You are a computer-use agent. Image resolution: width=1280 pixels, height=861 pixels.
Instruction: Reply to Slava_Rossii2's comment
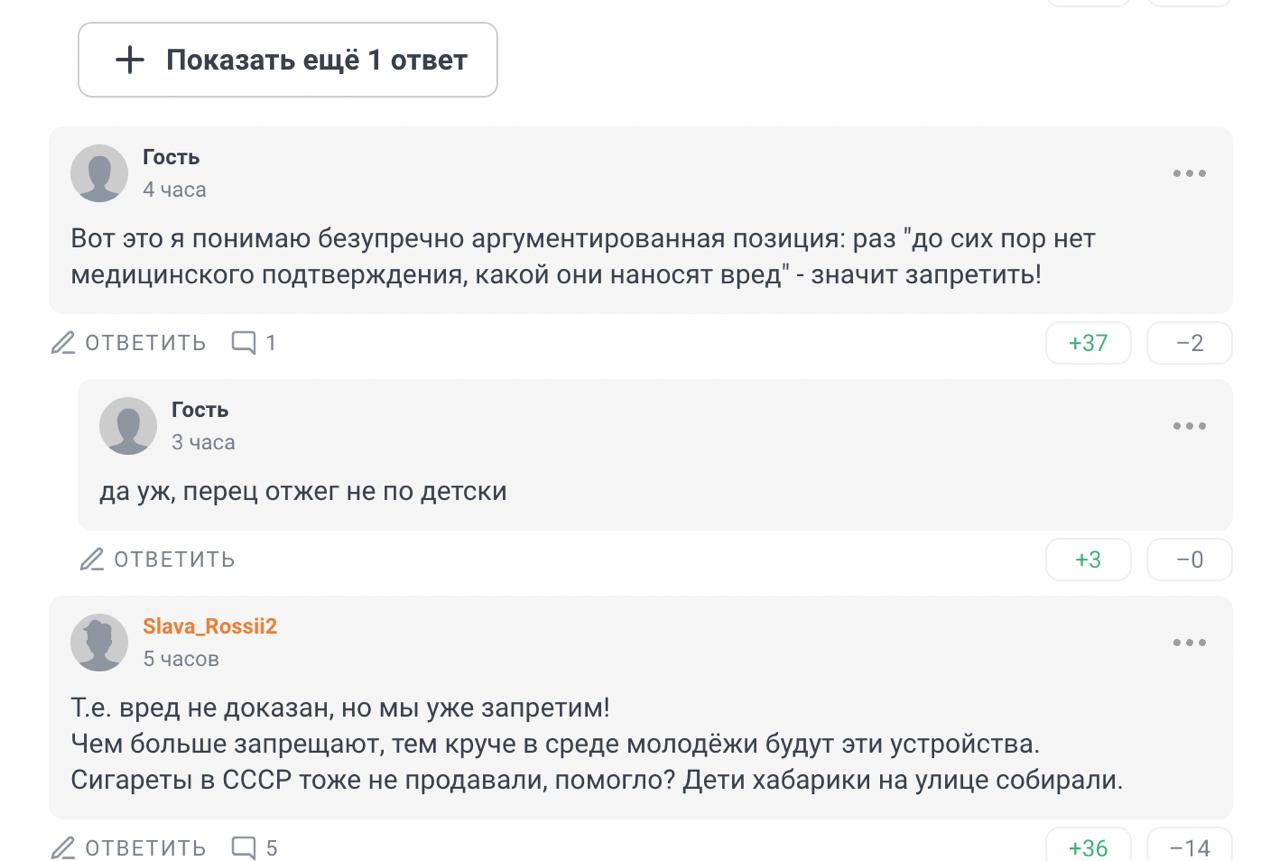click(x=129, y=848)
